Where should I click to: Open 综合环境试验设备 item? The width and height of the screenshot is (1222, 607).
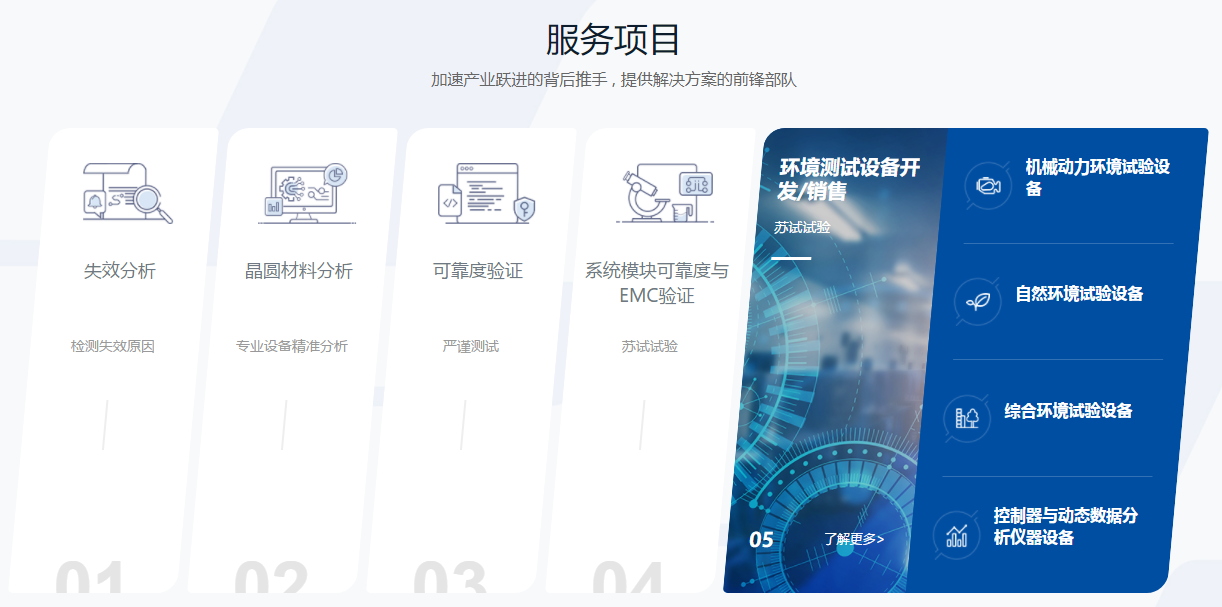[1068, 411]
